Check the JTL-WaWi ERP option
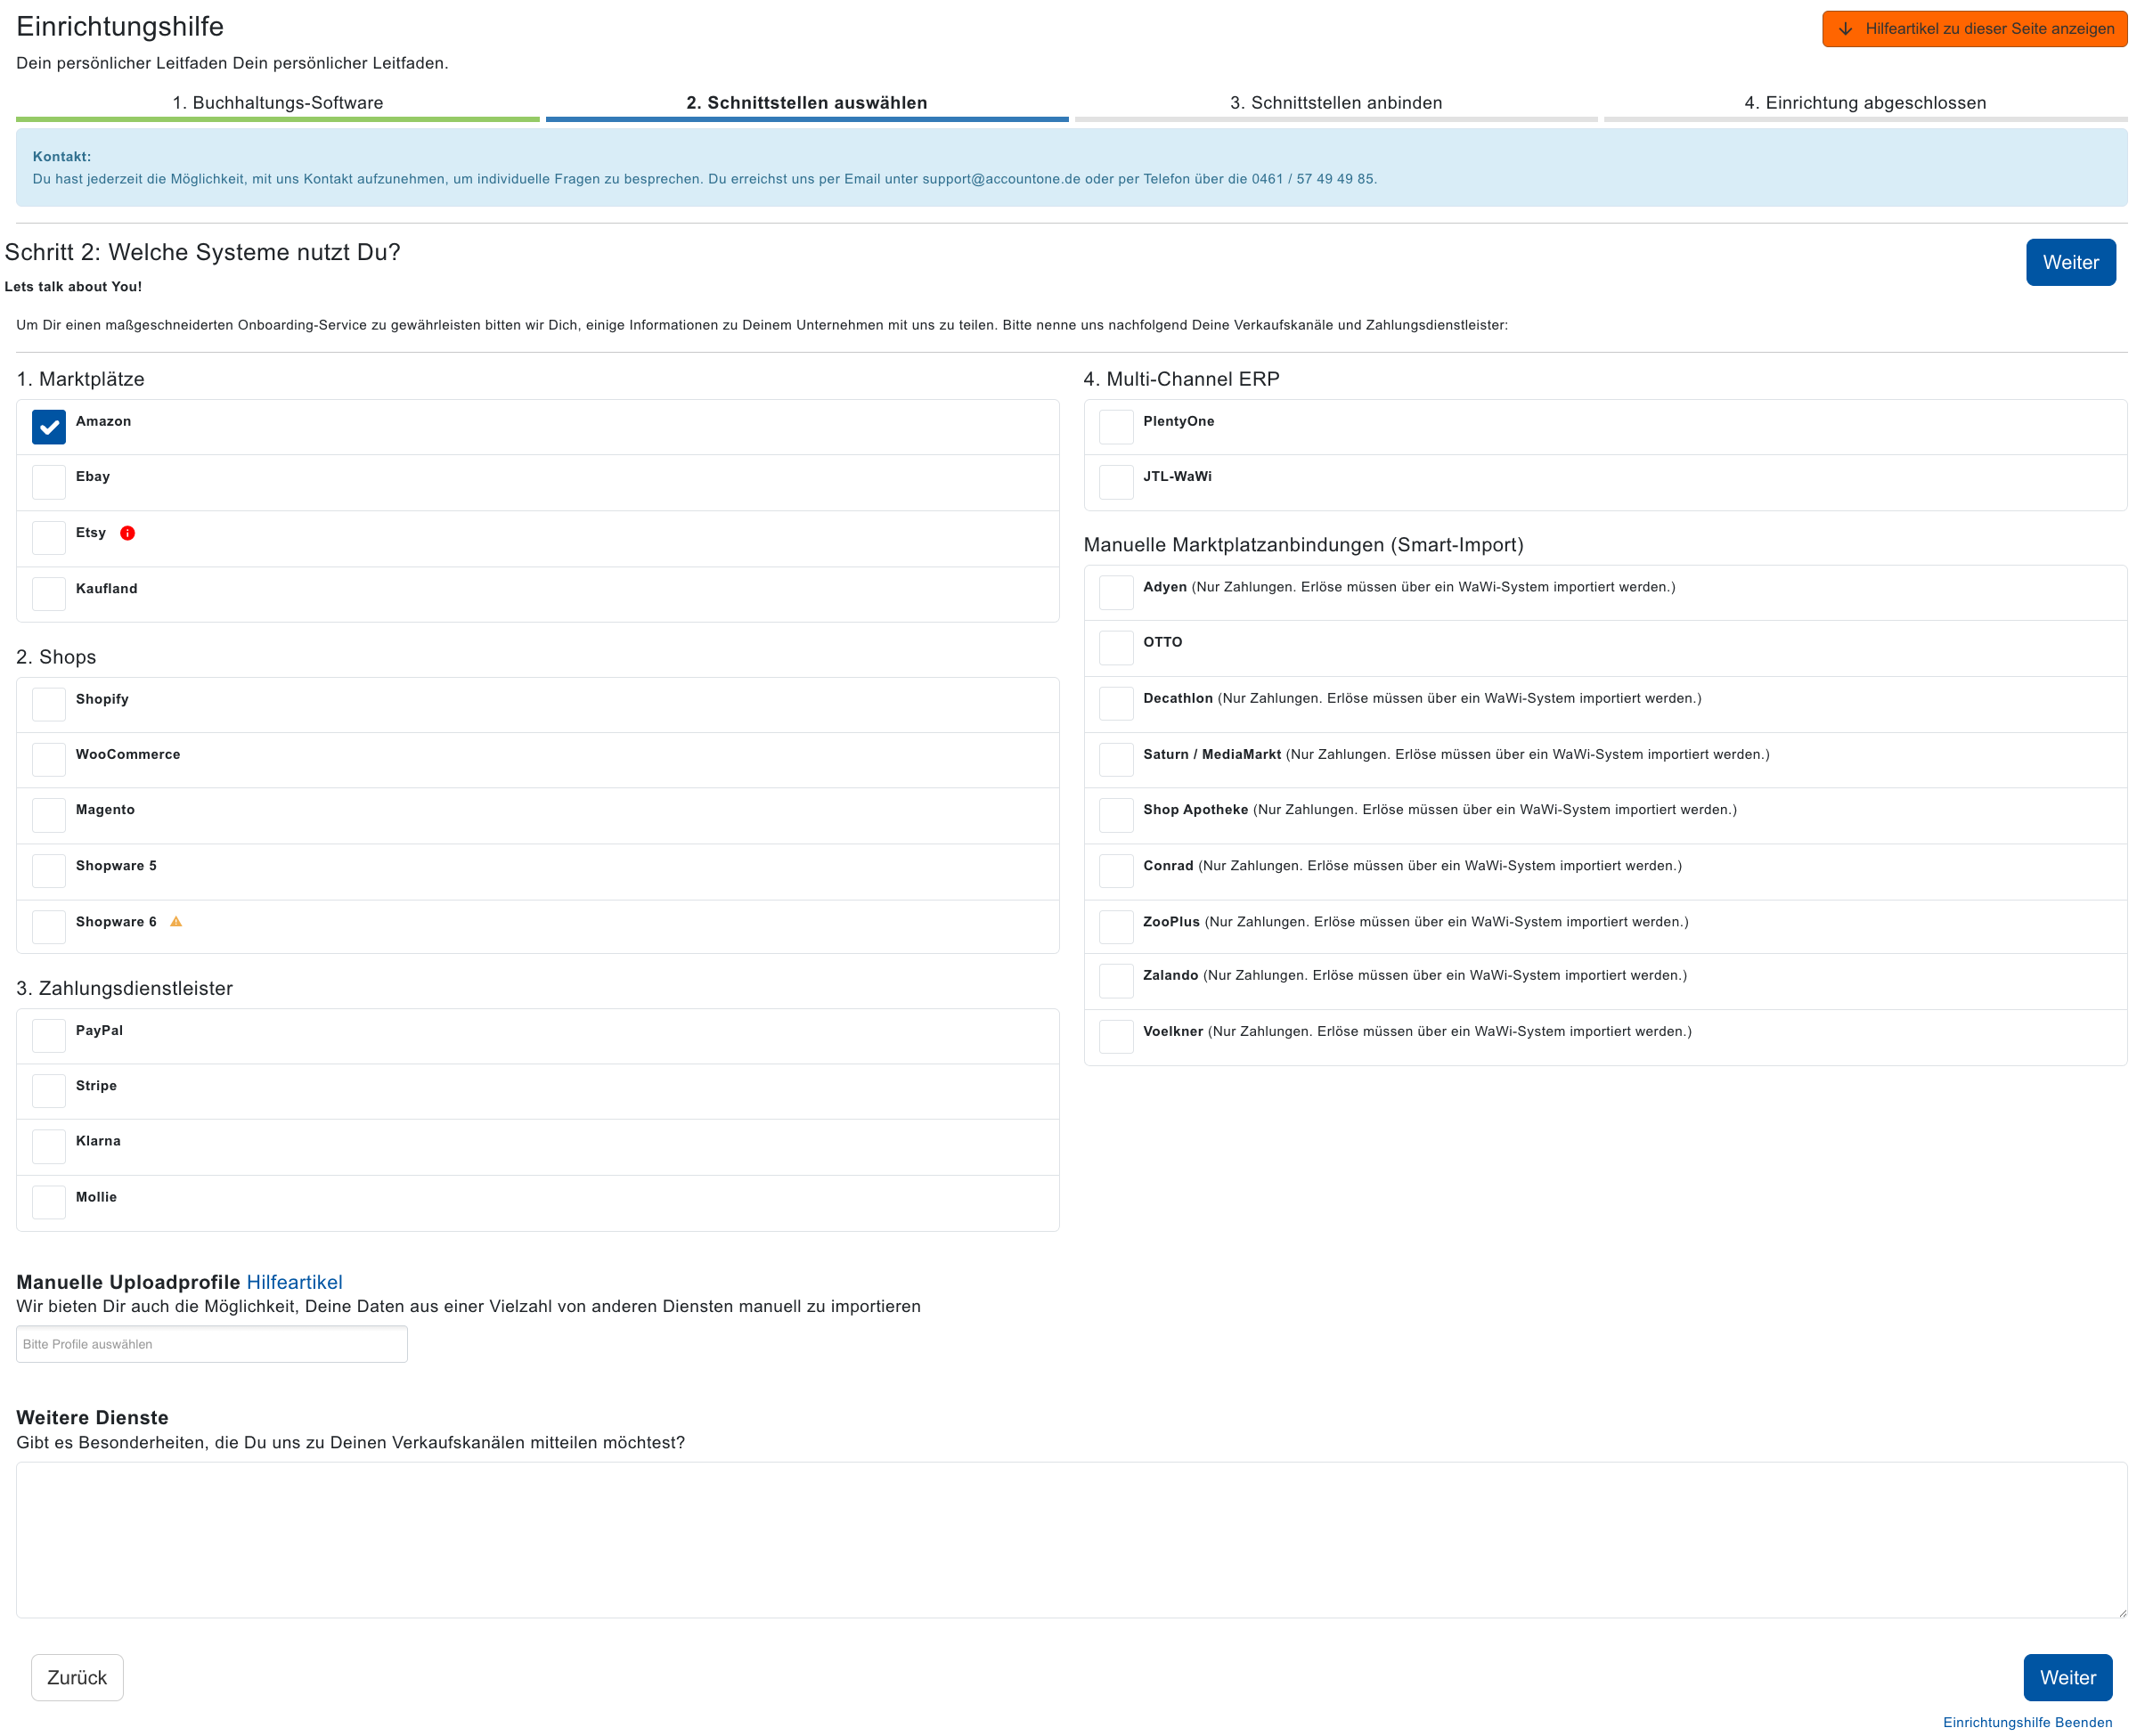2153x1736 pixels. [x=1116, y=482]
